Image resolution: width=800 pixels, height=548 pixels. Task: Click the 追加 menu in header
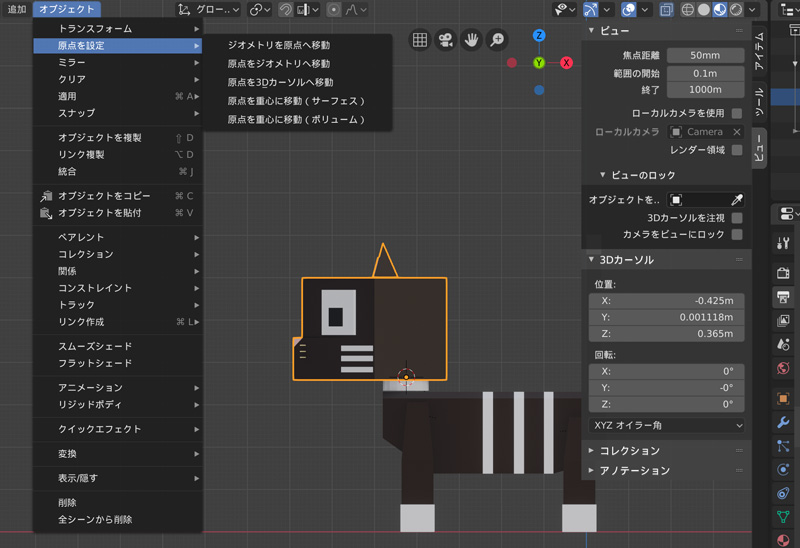pyautogui.click(x=17, y=9)
